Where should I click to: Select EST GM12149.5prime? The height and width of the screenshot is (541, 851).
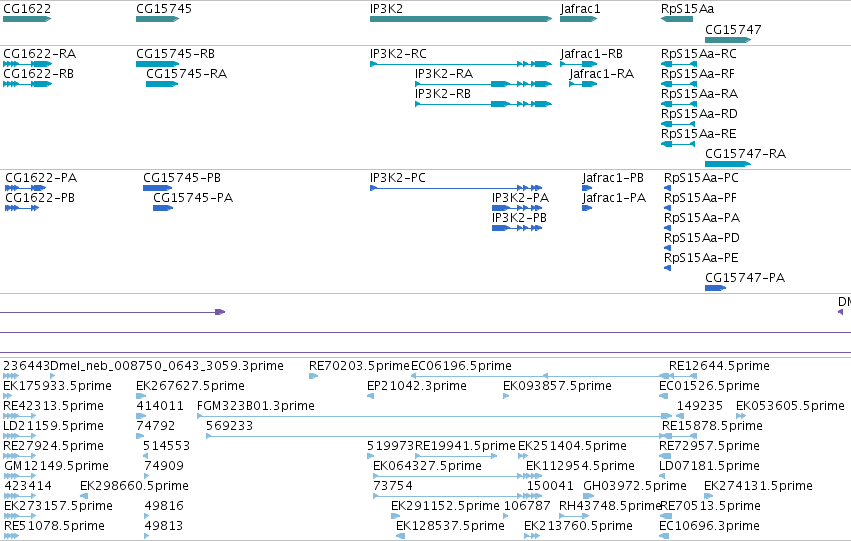[56, 467]
